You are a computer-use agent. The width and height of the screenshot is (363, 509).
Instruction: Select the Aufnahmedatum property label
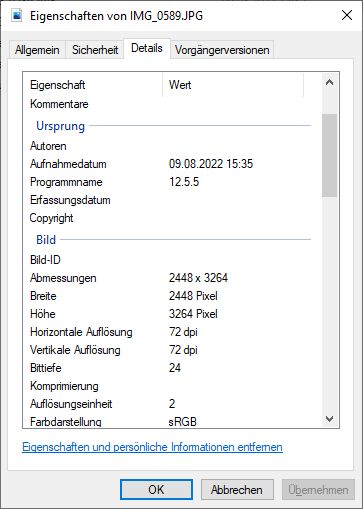(68, 164)
